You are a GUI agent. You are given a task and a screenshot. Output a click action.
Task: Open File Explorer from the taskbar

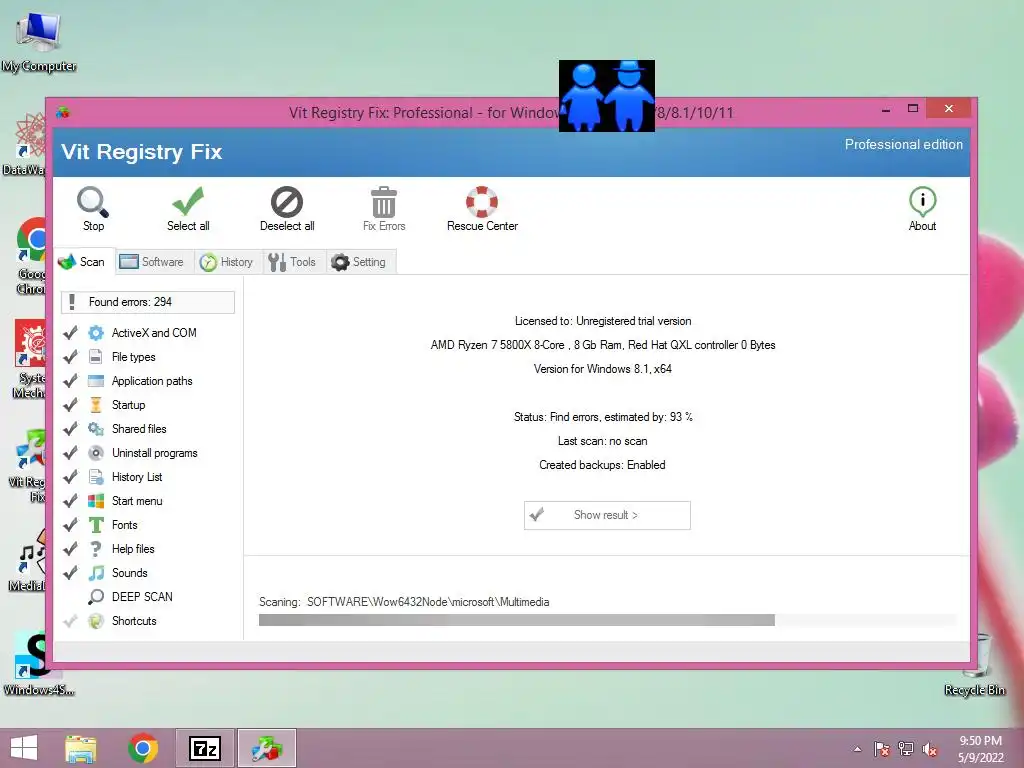(x=80, y=748)
